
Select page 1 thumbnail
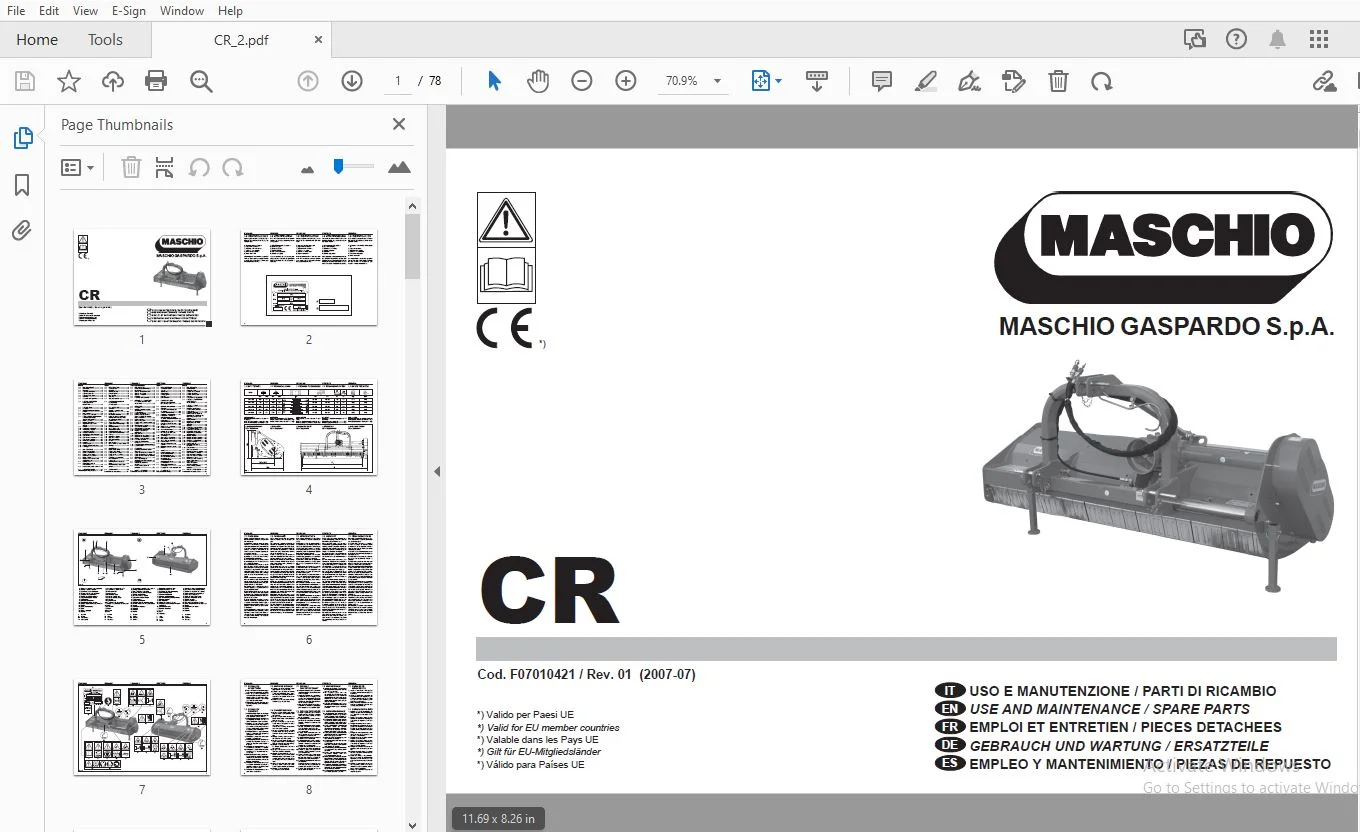pyautogui.click(x=142, y=277)
